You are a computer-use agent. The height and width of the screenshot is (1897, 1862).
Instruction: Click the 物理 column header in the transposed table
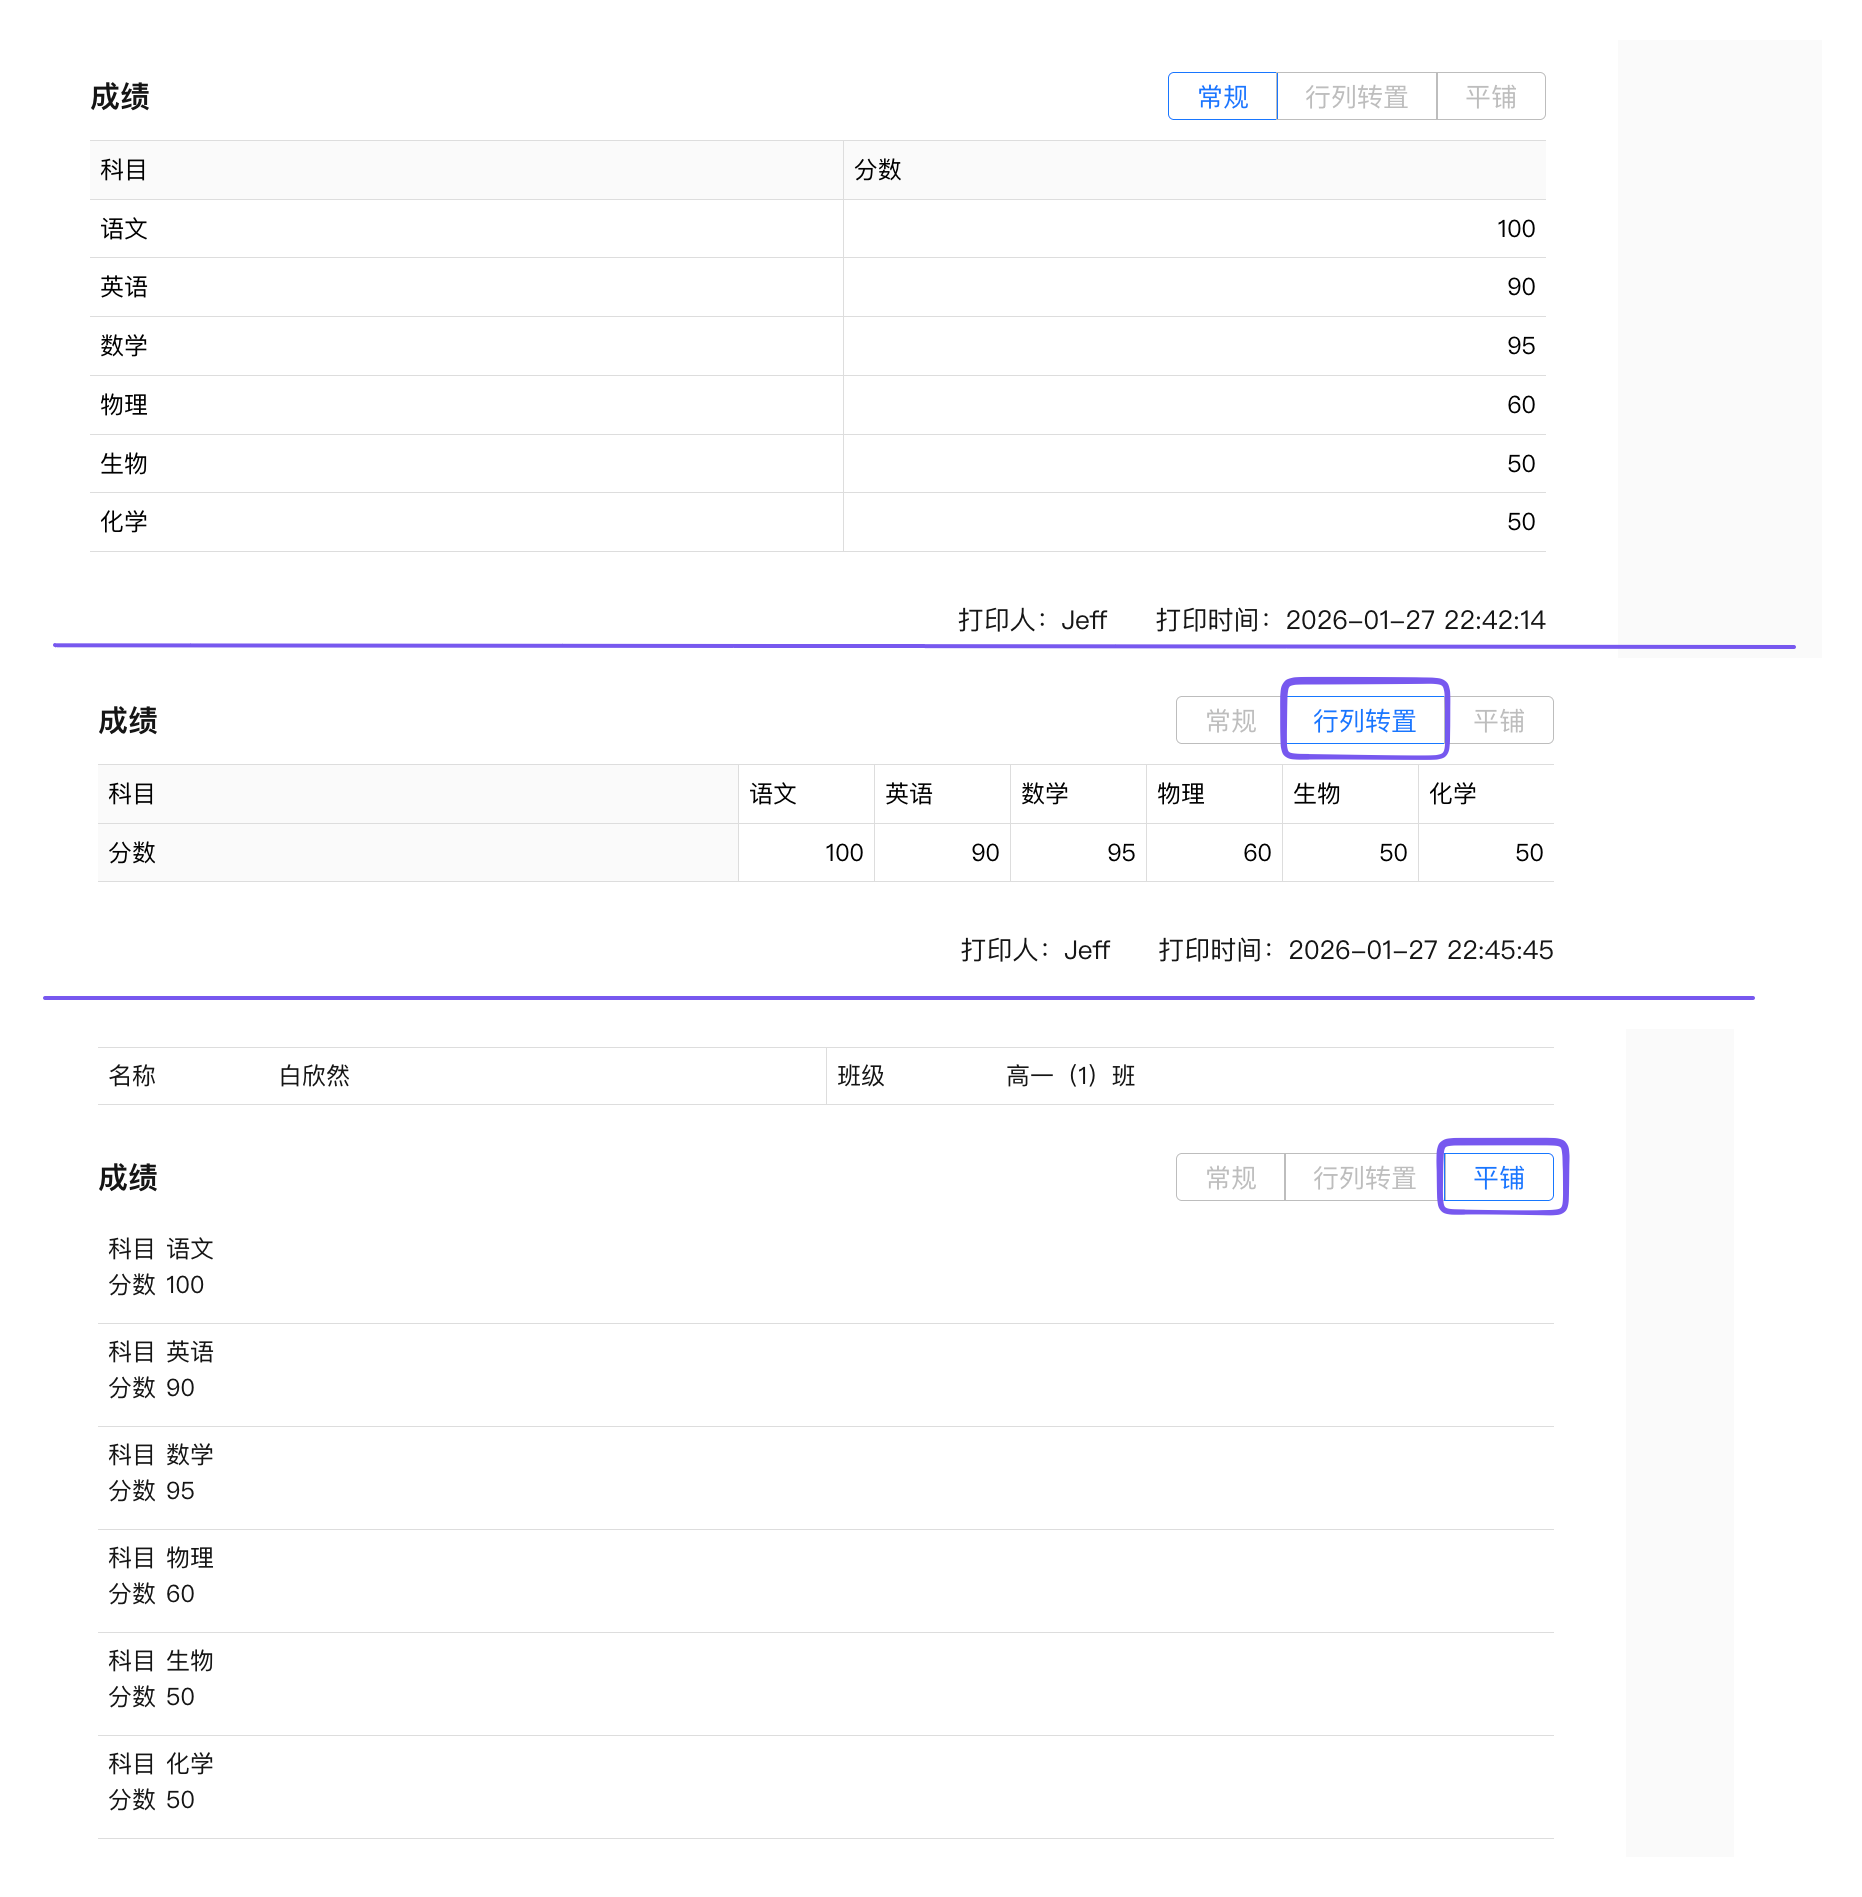[1181, 794]
